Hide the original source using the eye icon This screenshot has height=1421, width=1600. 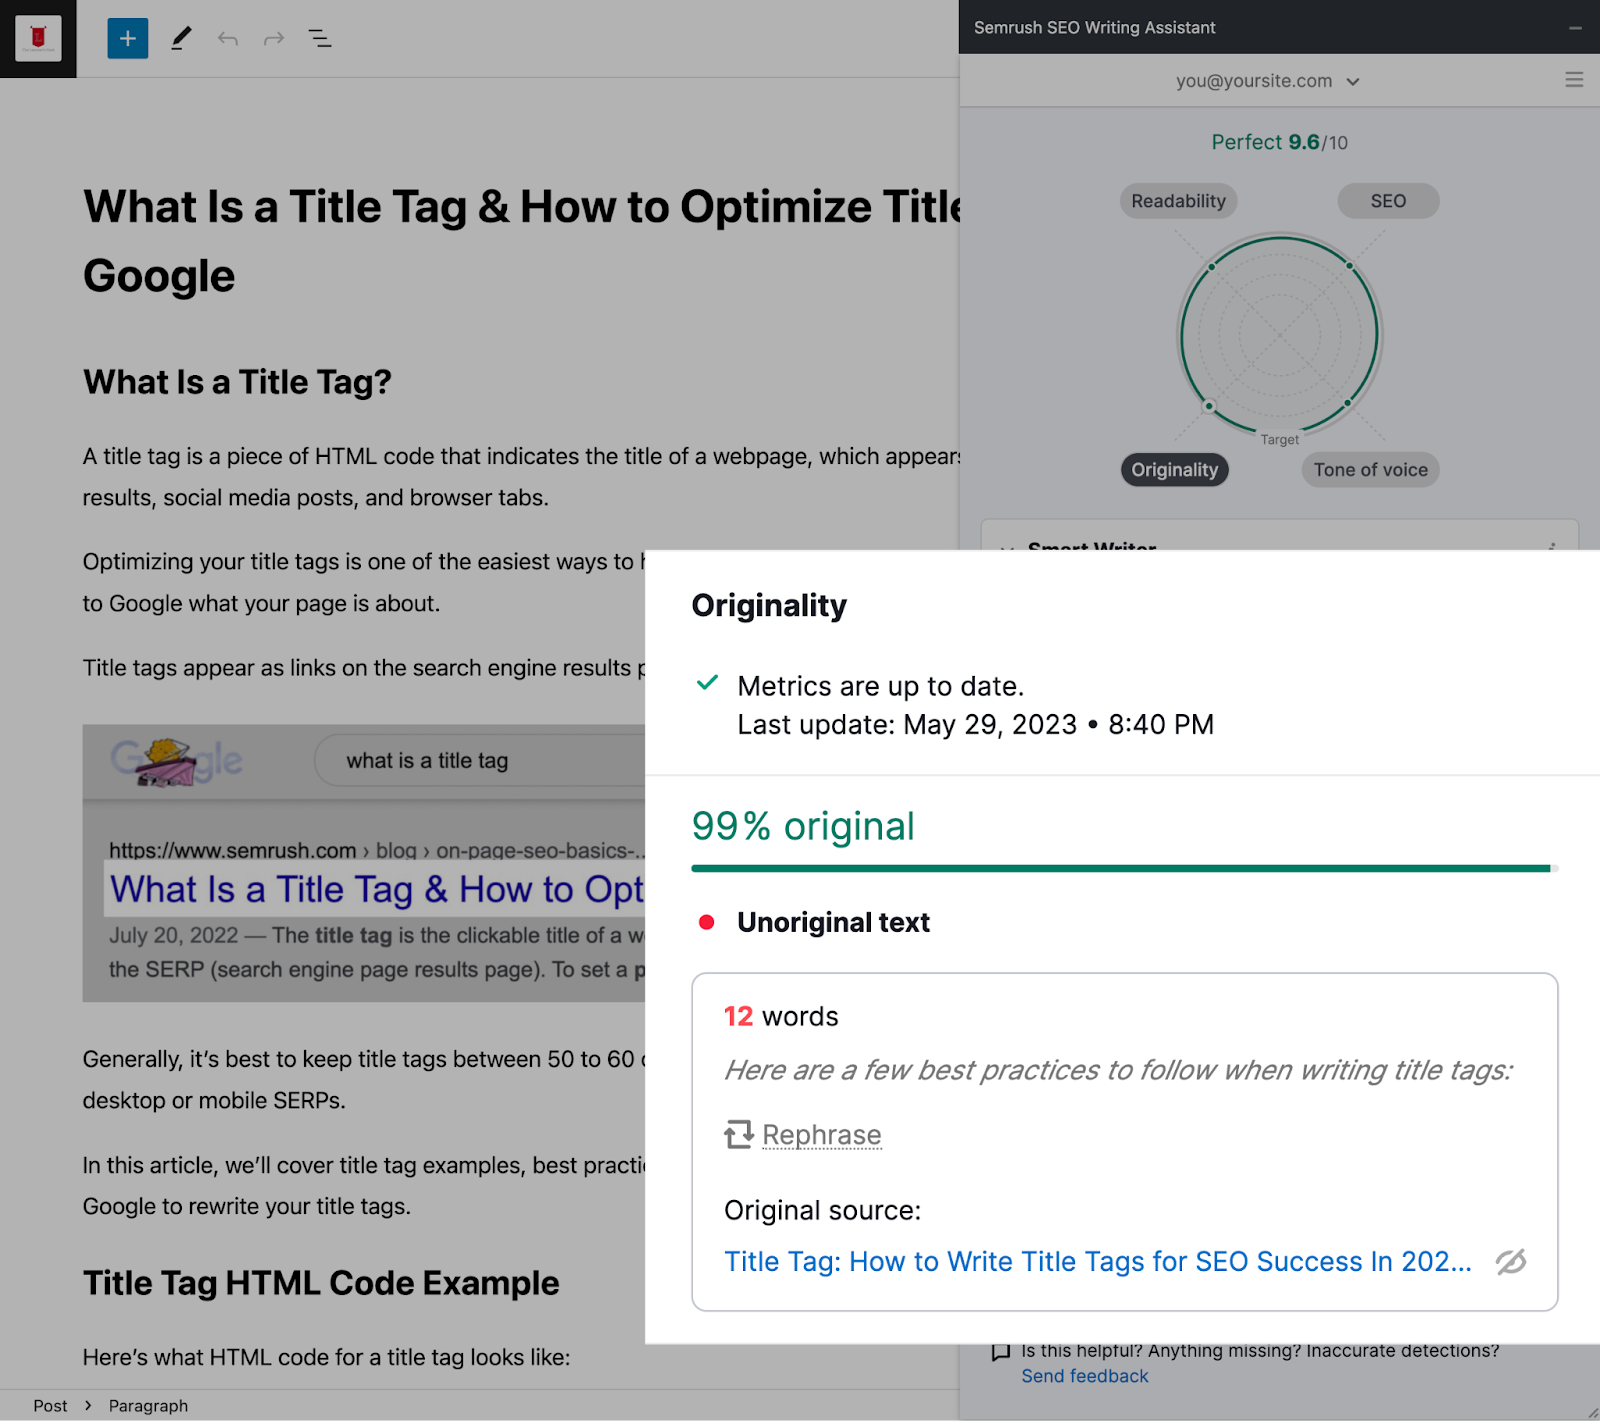[x=1510, y=1262]
